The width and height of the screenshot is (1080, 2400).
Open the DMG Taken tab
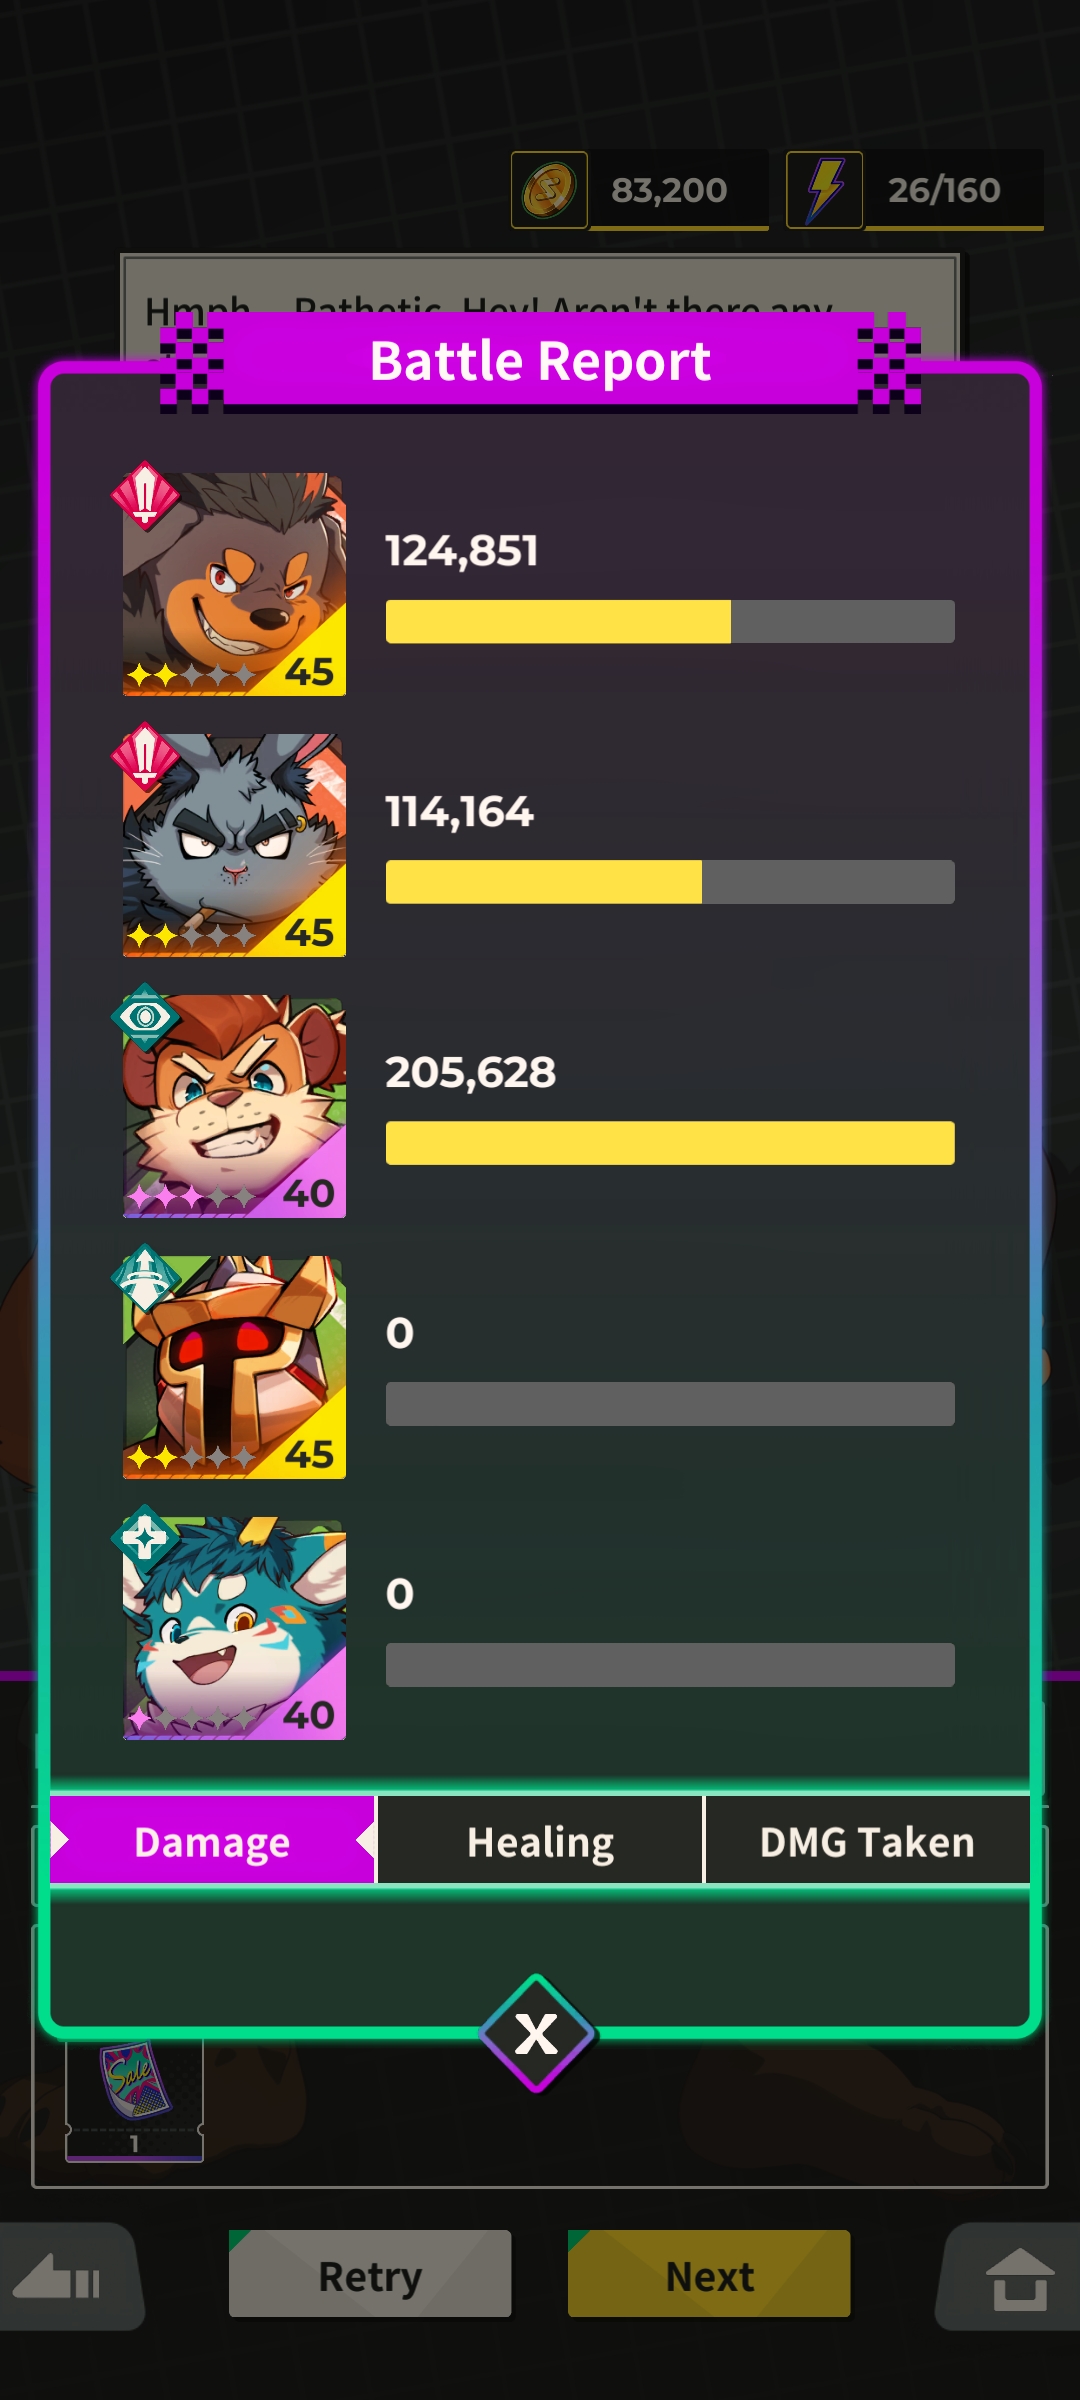[867, 1841]
